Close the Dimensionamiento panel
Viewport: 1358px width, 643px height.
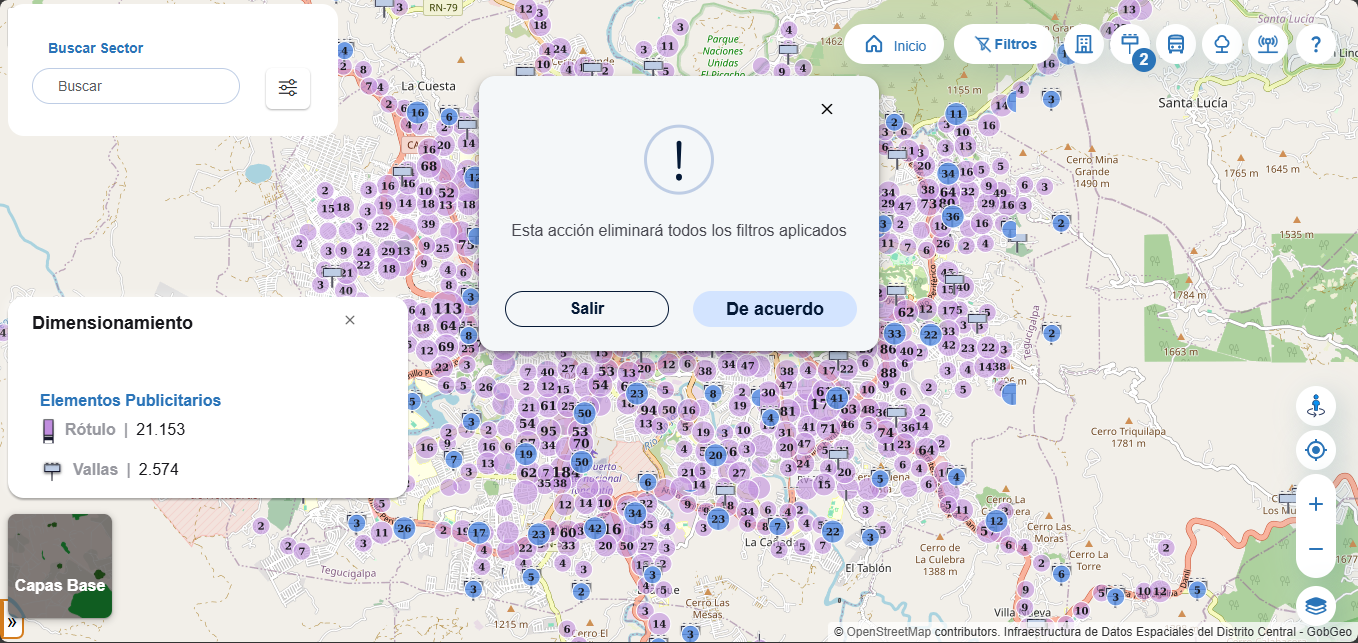point(350,320)
